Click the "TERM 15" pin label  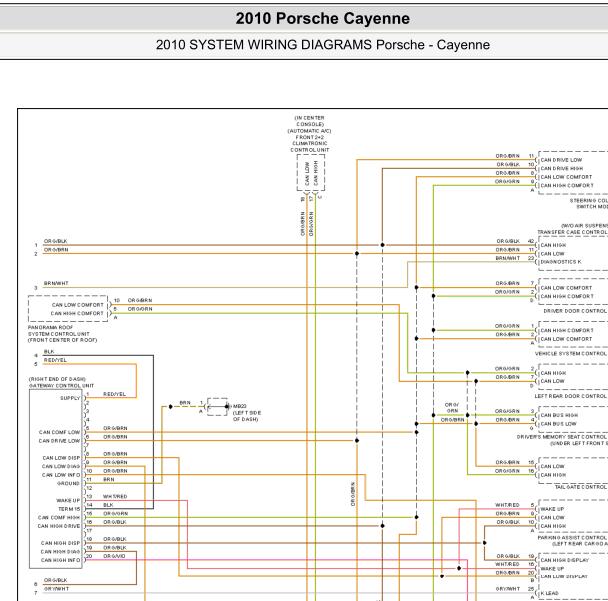pyautogui.click(x=69, y=509)
